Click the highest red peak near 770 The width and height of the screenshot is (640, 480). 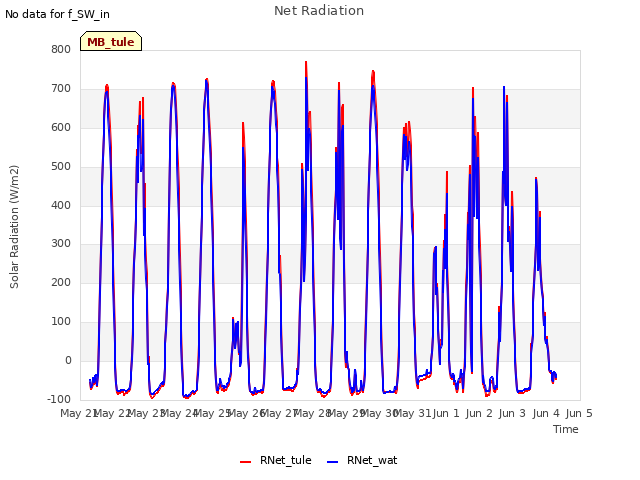click(x=306, y=62)
